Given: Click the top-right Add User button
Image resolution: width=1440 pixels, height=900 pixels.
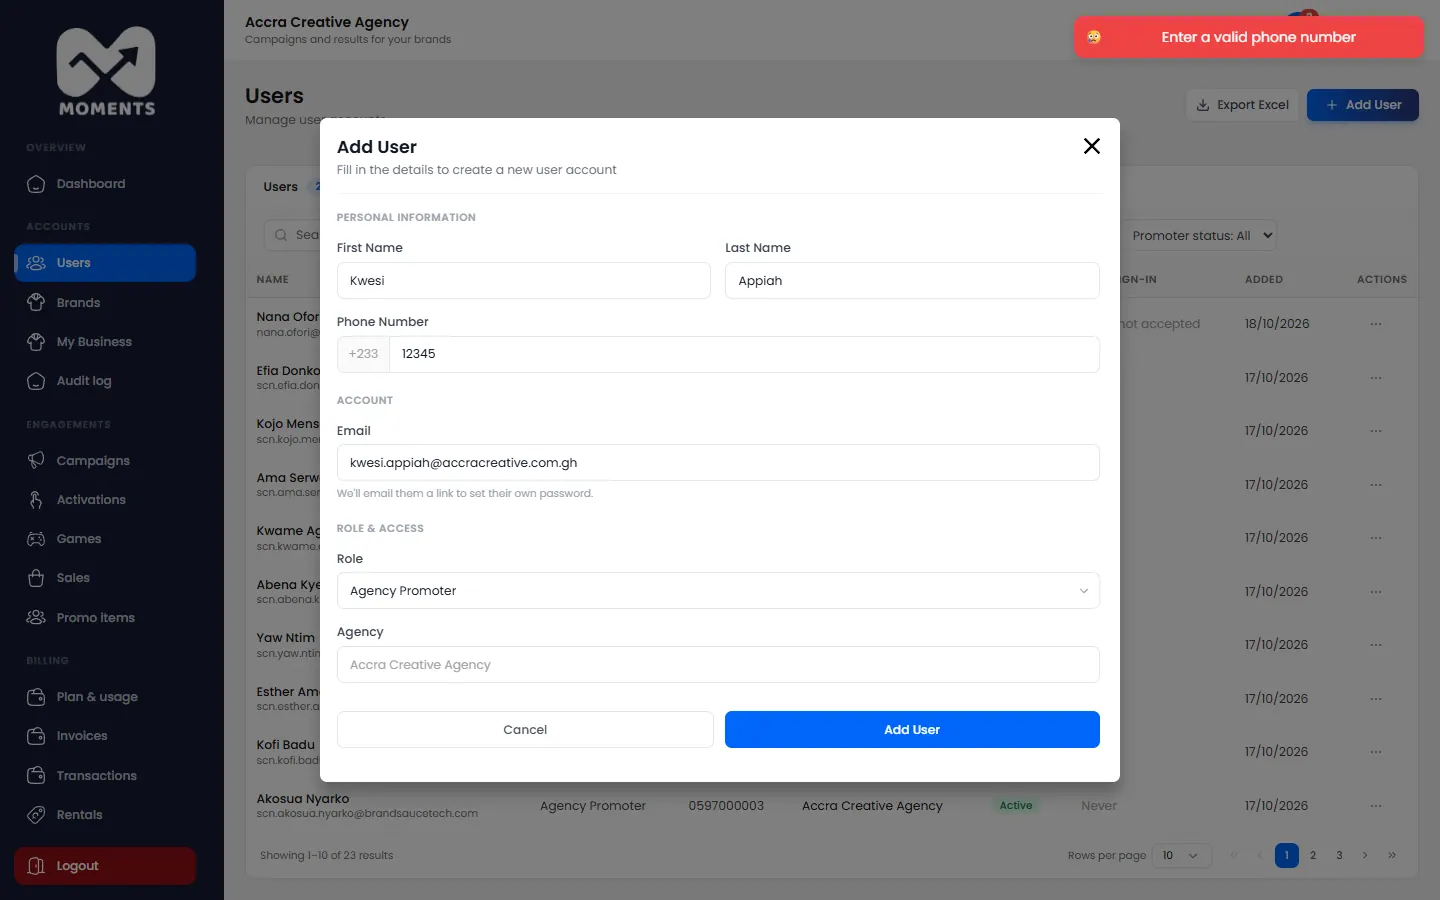Looking at the screenshot, I should pyautogui.click(x=1363, y=105).
